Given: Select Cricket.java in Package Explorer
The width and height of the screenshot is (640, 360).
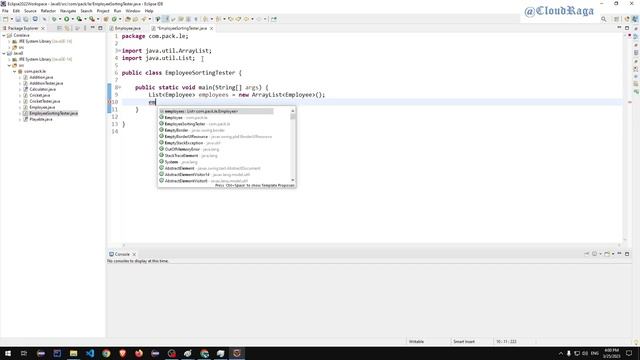Looking at the screenshot, I should coord(40,96).
